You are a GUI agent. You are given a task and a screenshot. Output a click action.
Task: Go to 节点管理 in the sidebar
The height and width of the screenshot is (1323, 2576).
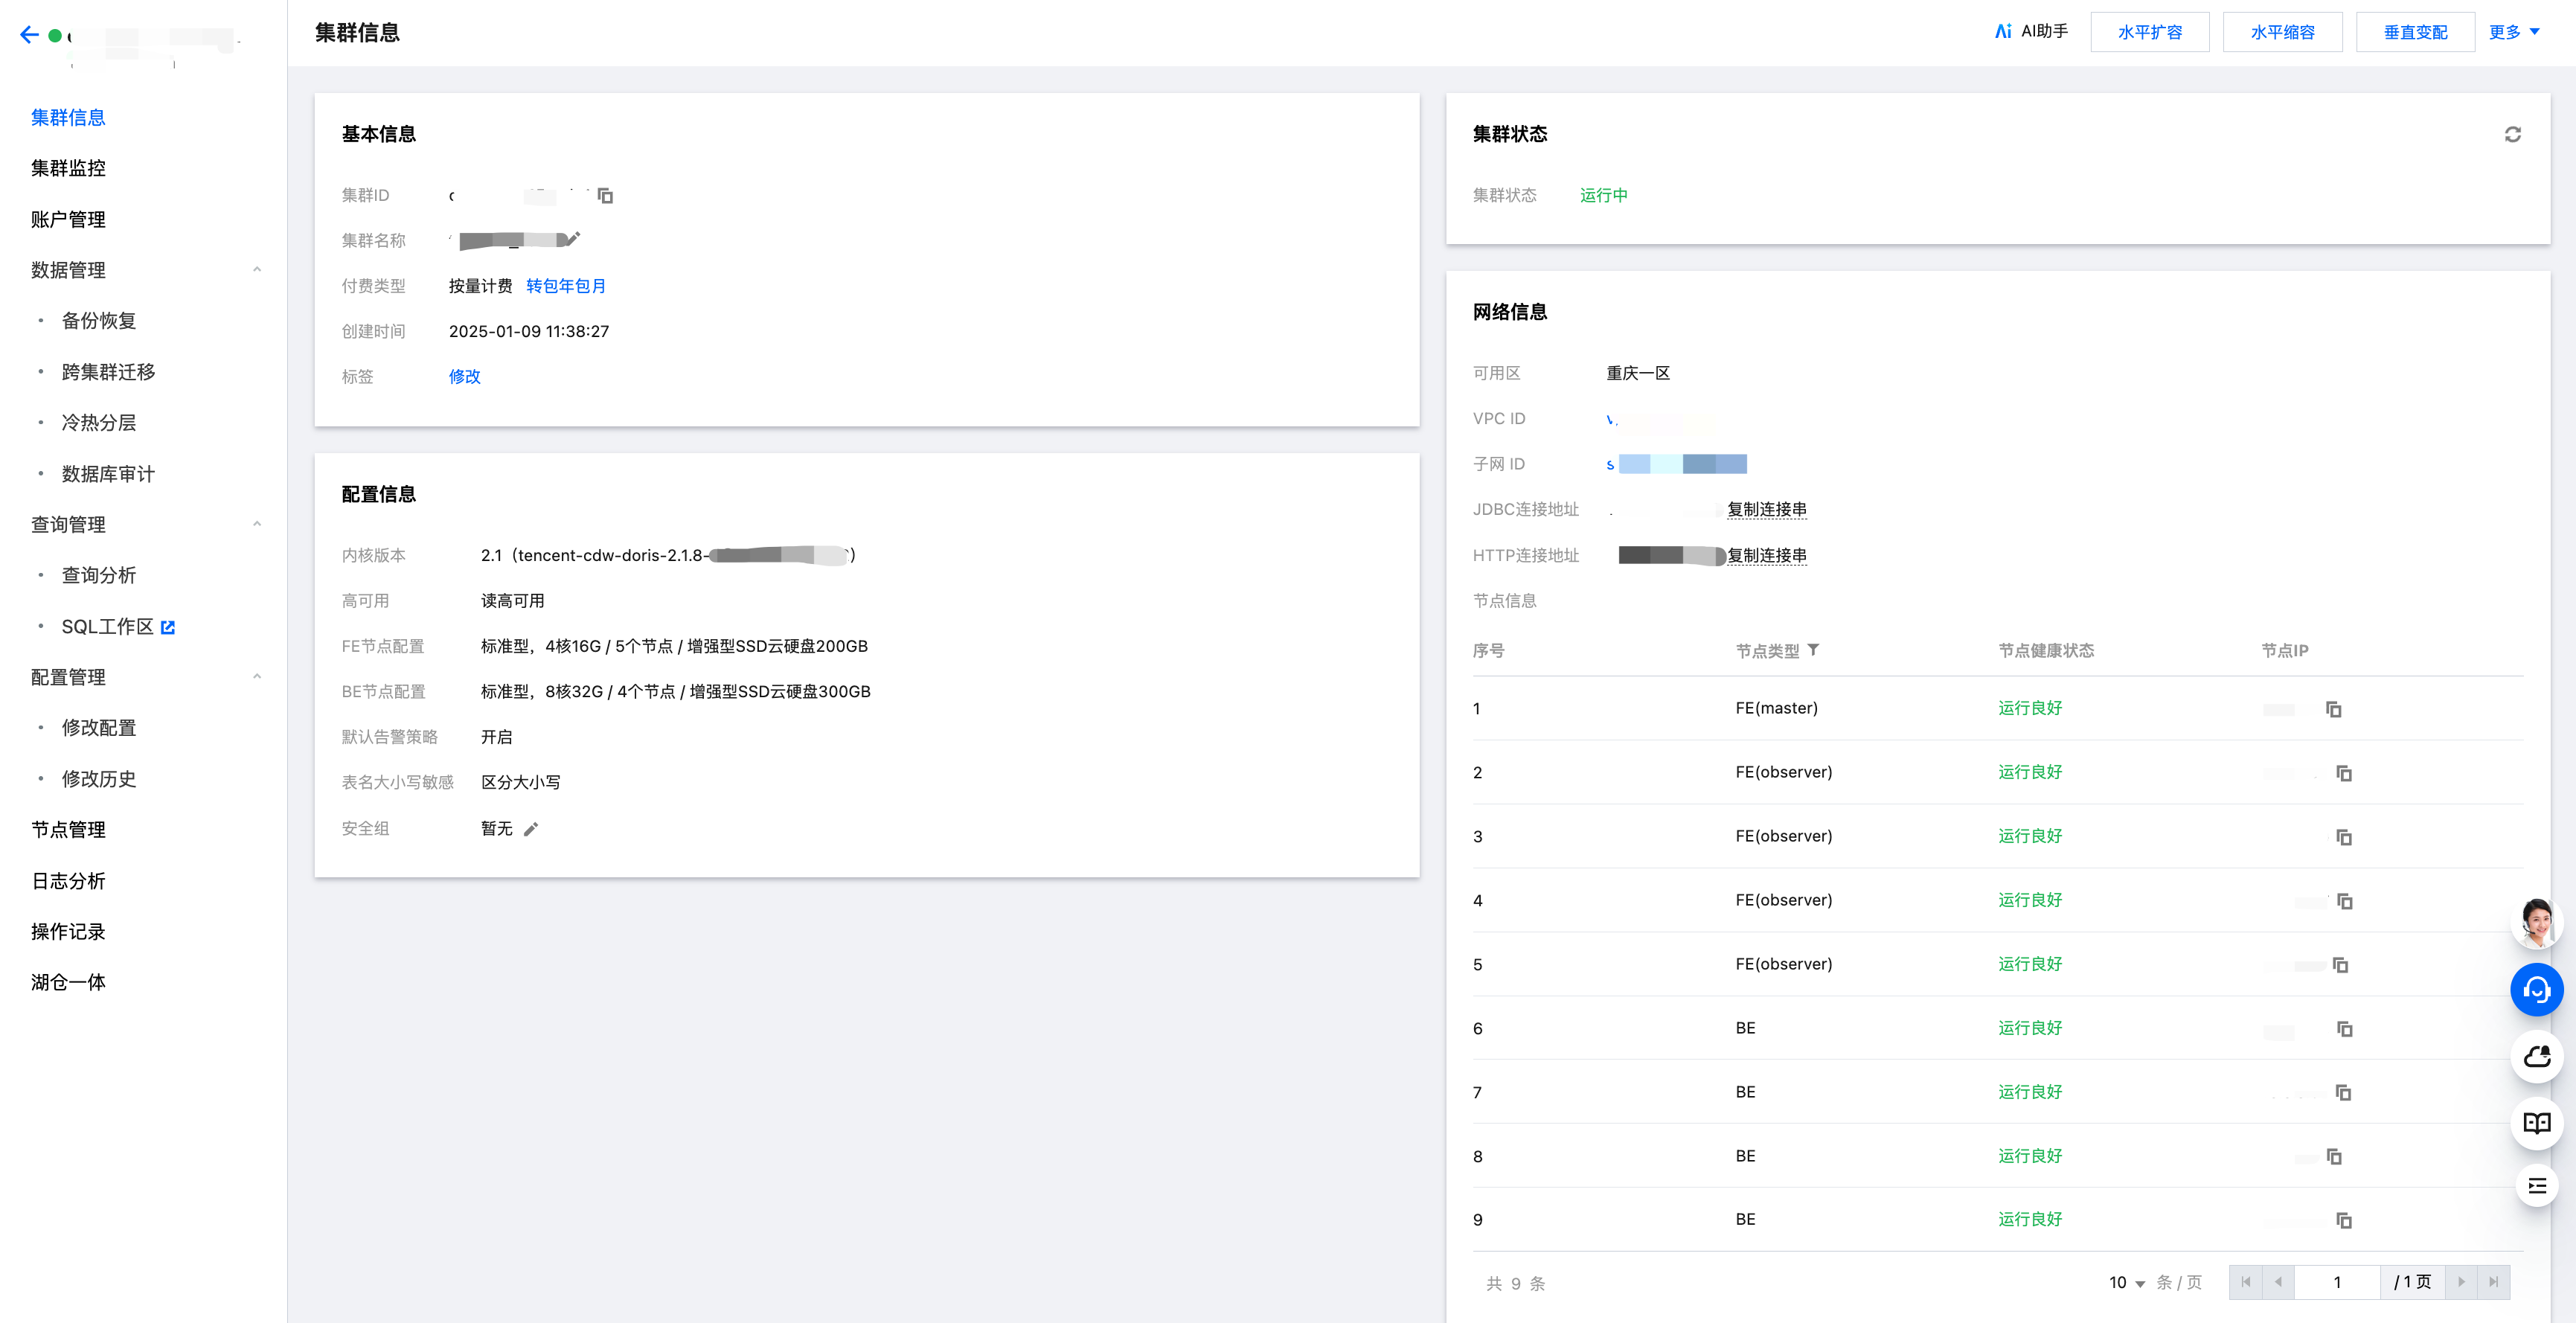pos(68,830)
